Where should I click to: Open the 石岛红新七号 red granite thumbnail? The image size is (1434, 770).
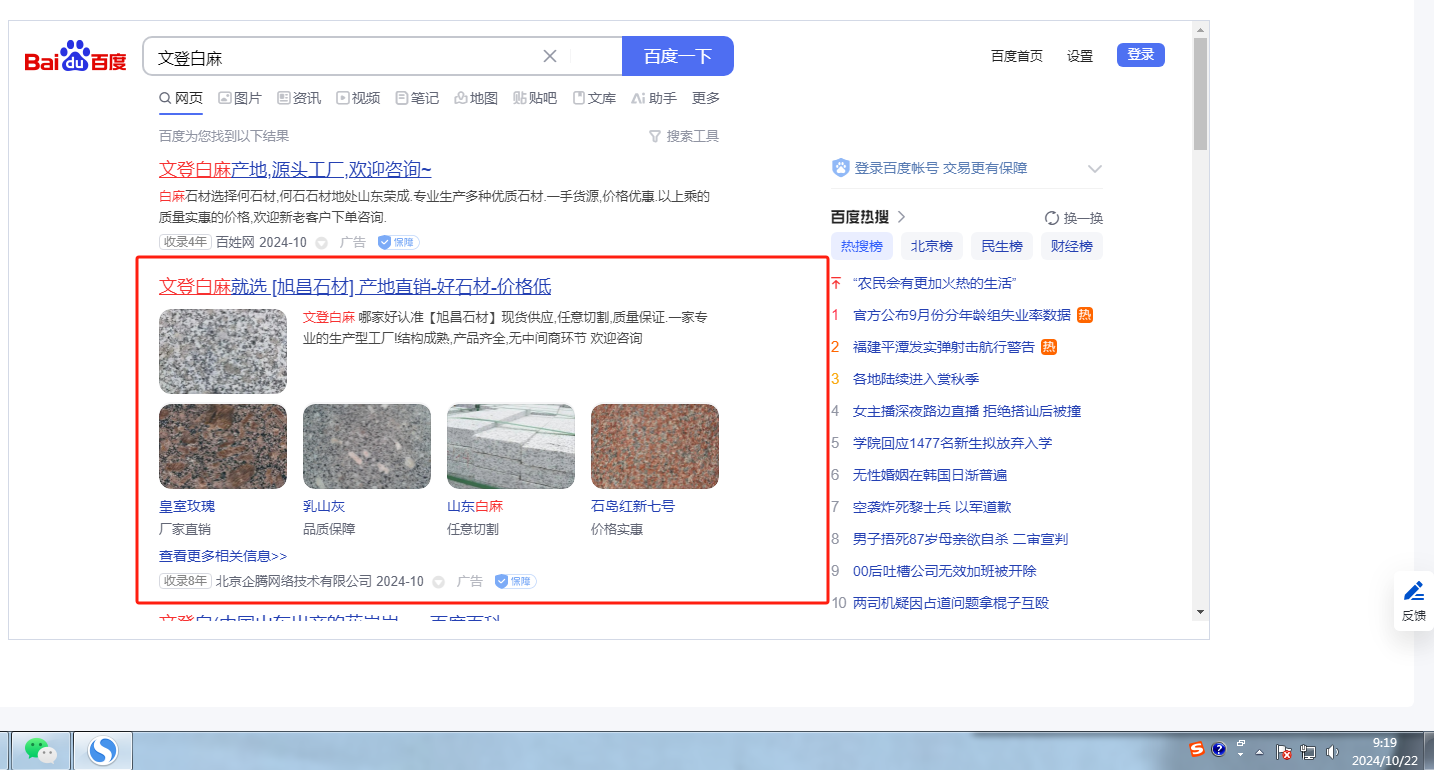(x=655, y=446)
